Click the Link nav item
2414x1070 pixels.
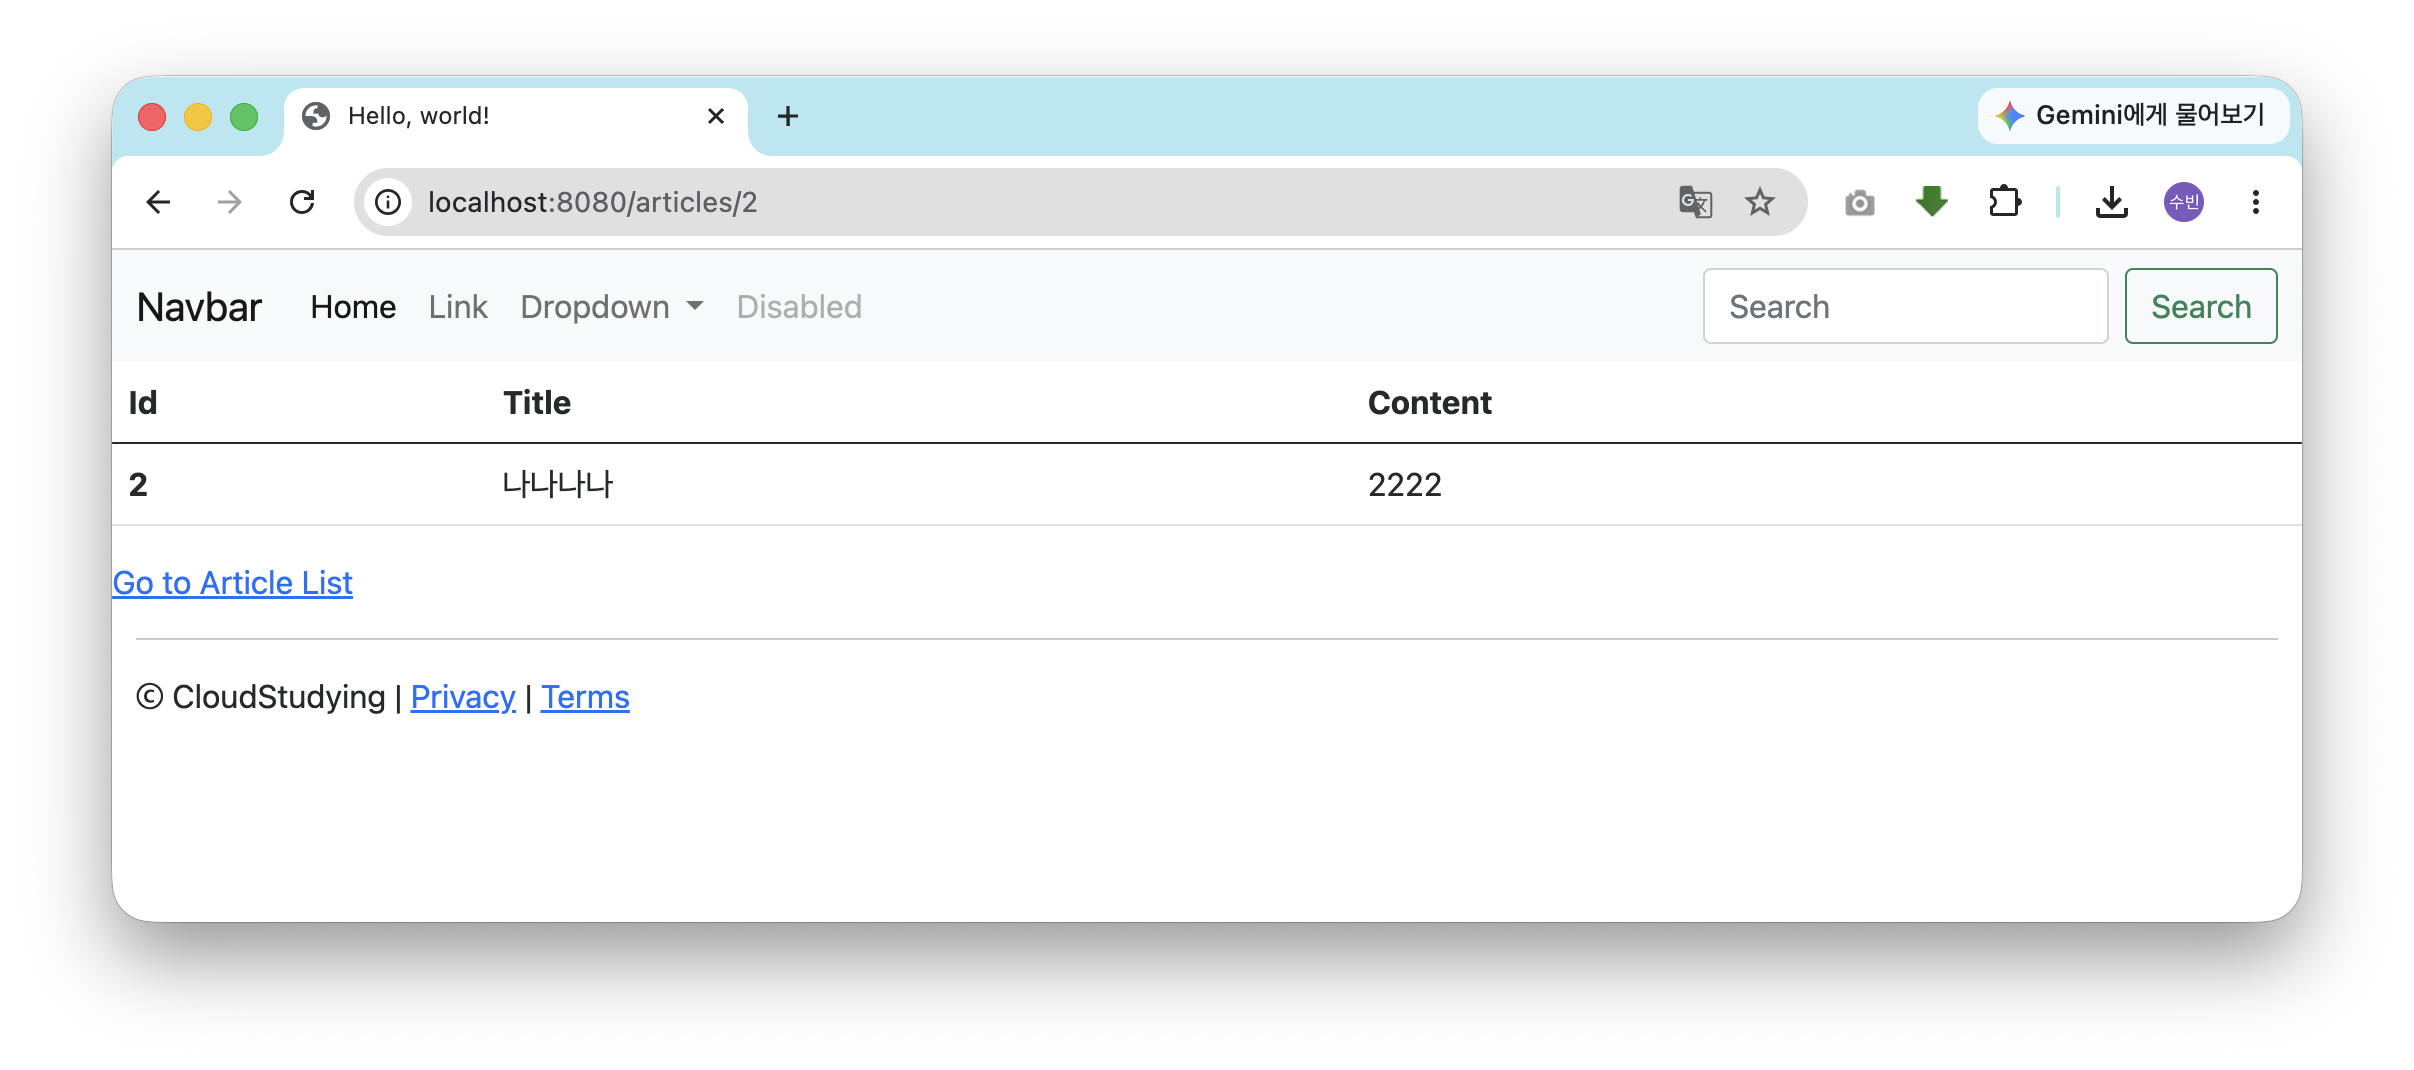pos(458,307)
